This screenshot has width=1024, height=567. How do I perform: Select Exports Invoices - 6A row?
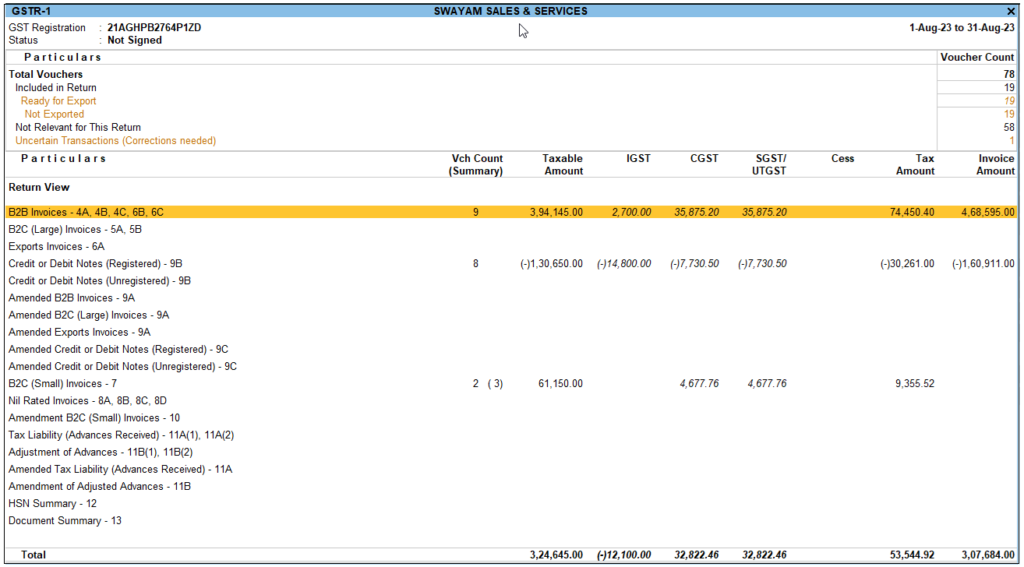point(56,246)
